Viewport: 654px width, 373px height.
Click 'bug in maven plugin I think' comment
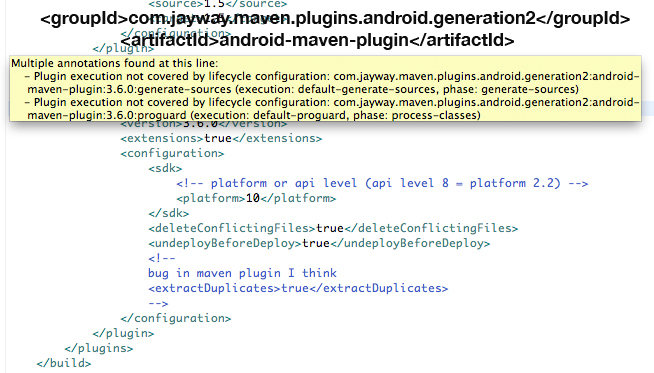[242, 273]
